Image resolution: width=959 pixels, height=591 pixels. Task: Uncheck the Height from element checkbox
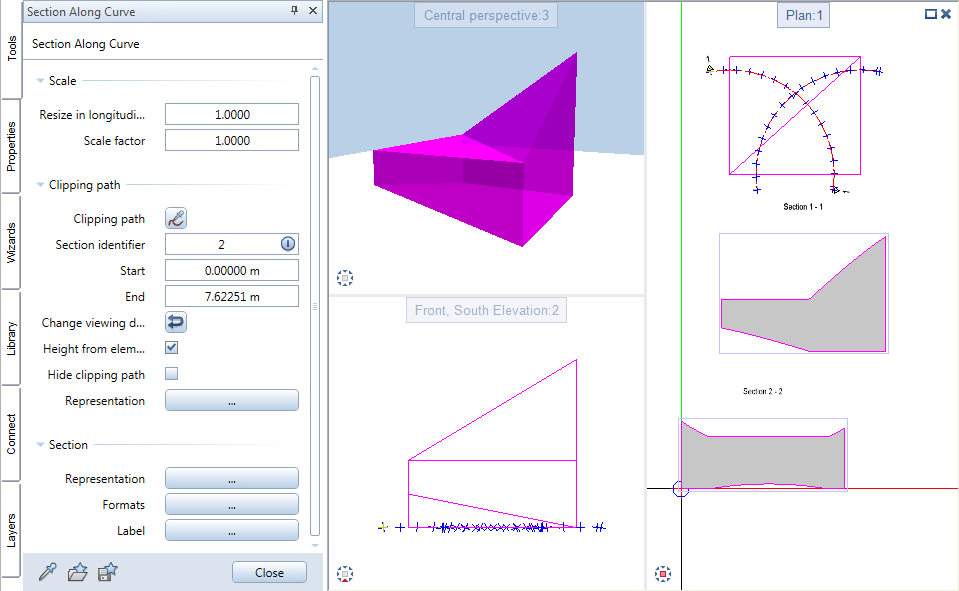coord(171,348)
